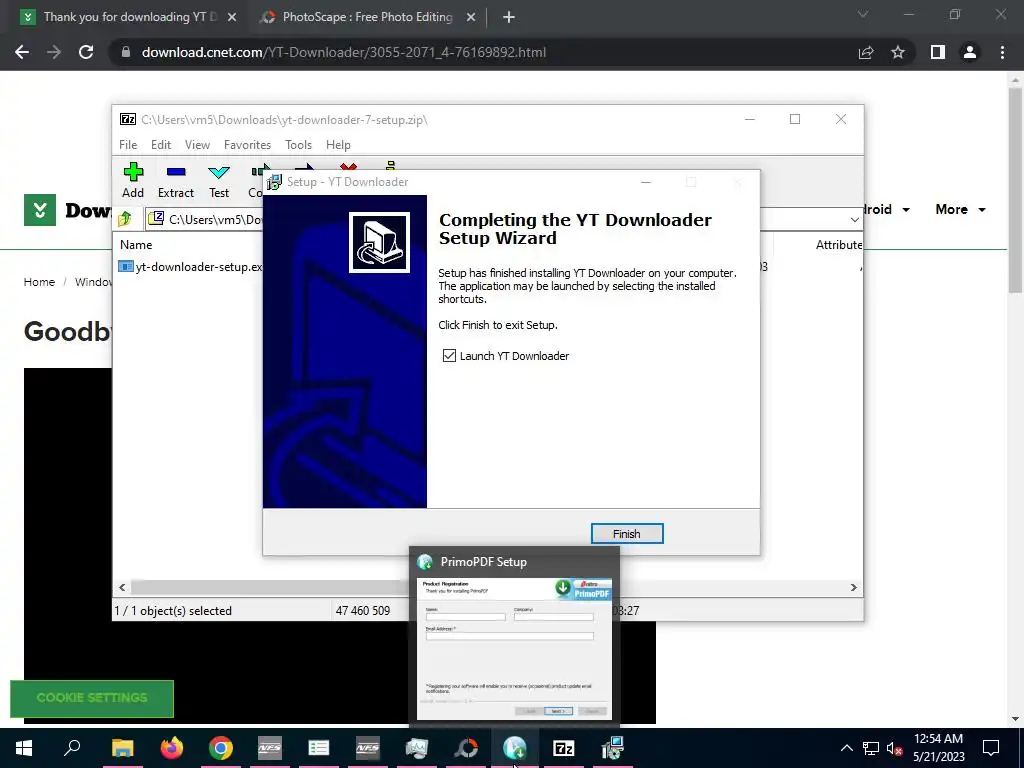Open a new Chrome tab
Viewport: 1024px width, 768px height.
509,18
